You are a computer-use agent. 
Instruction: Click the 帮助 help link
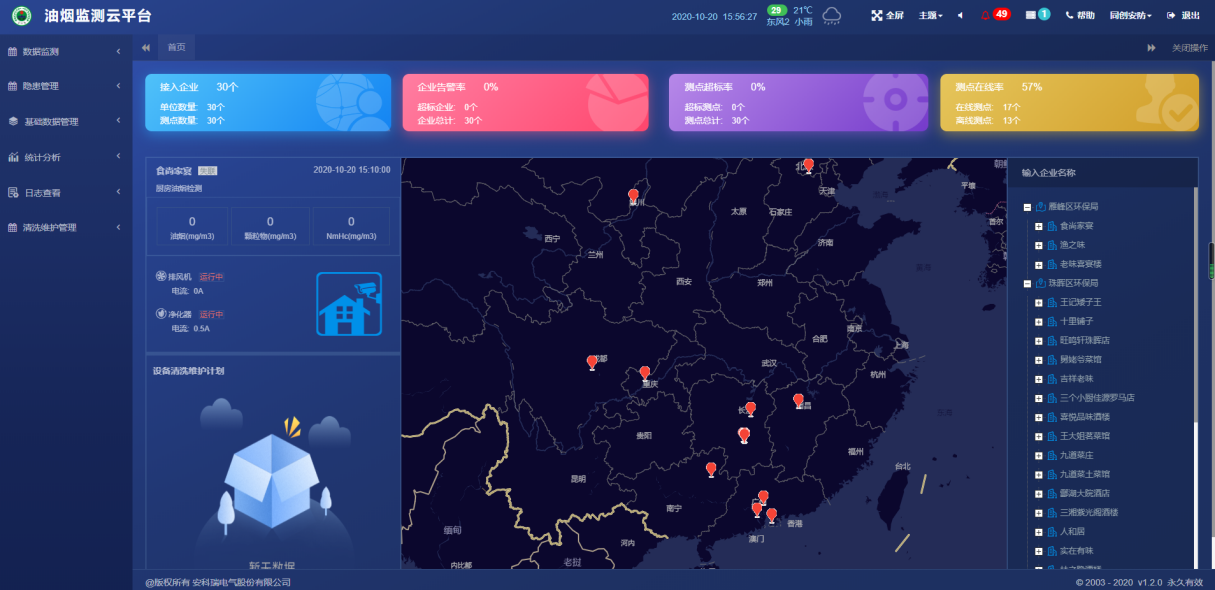coord(1080,15)
